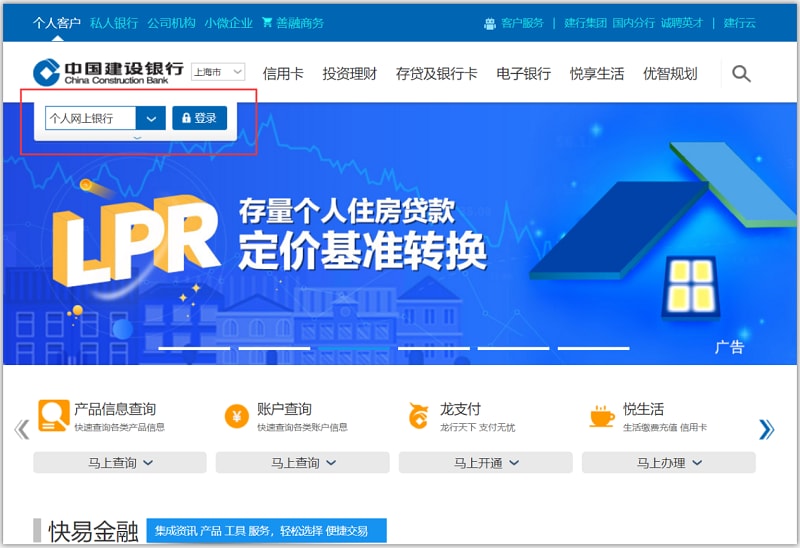800x548 pixels.
Task: Click the China Construction Bank logo
Action: 108,72
